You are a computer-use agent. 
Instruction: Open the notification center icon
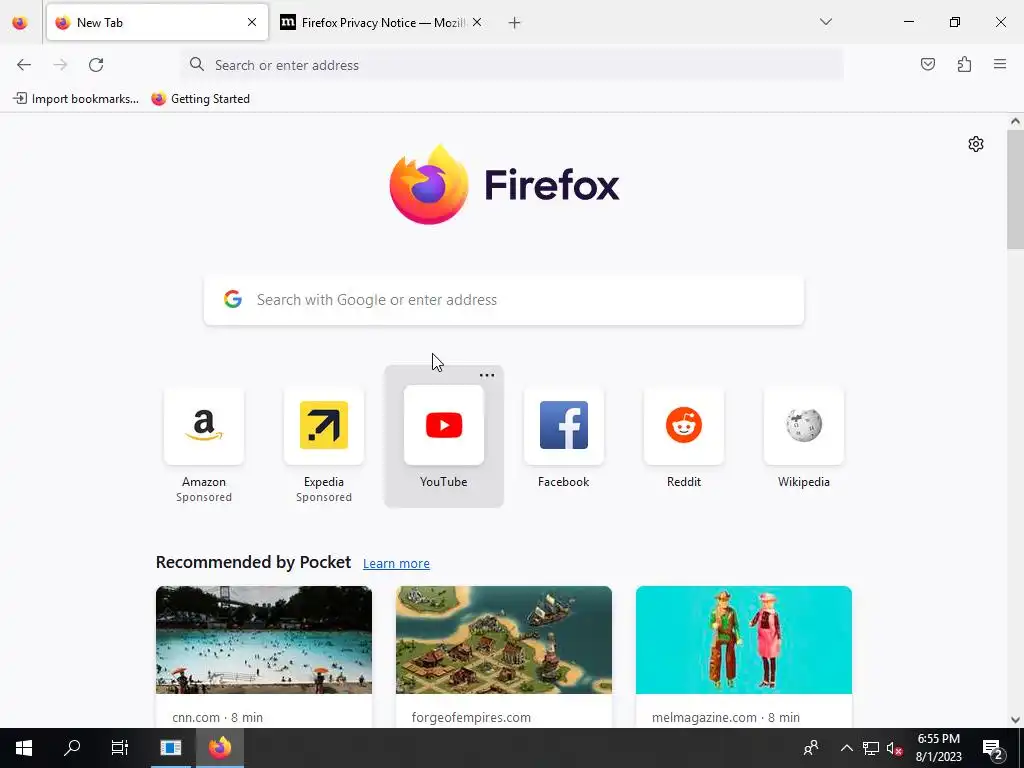pyautogui.click(x=993, y=748)
